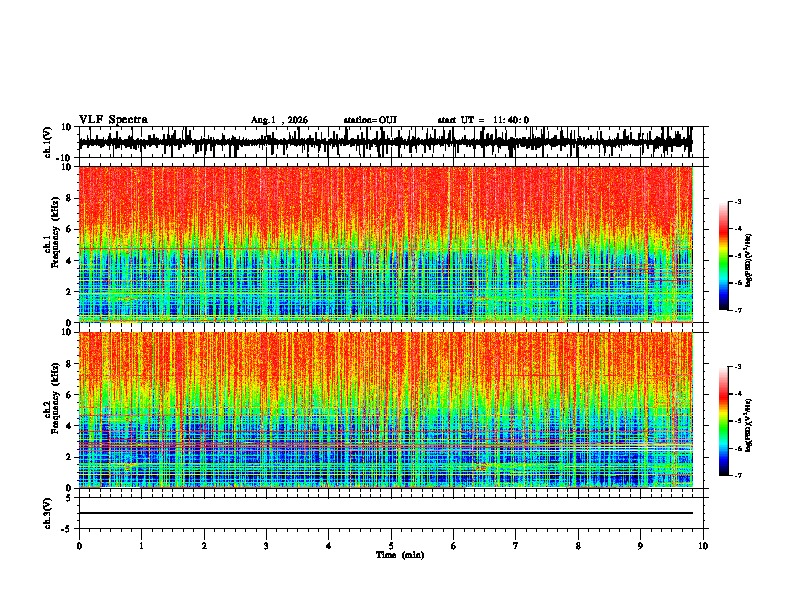Click the '-7' label on the ch.1 color bar
Screen dimensions: 792x612
click(x=737, y=310)
